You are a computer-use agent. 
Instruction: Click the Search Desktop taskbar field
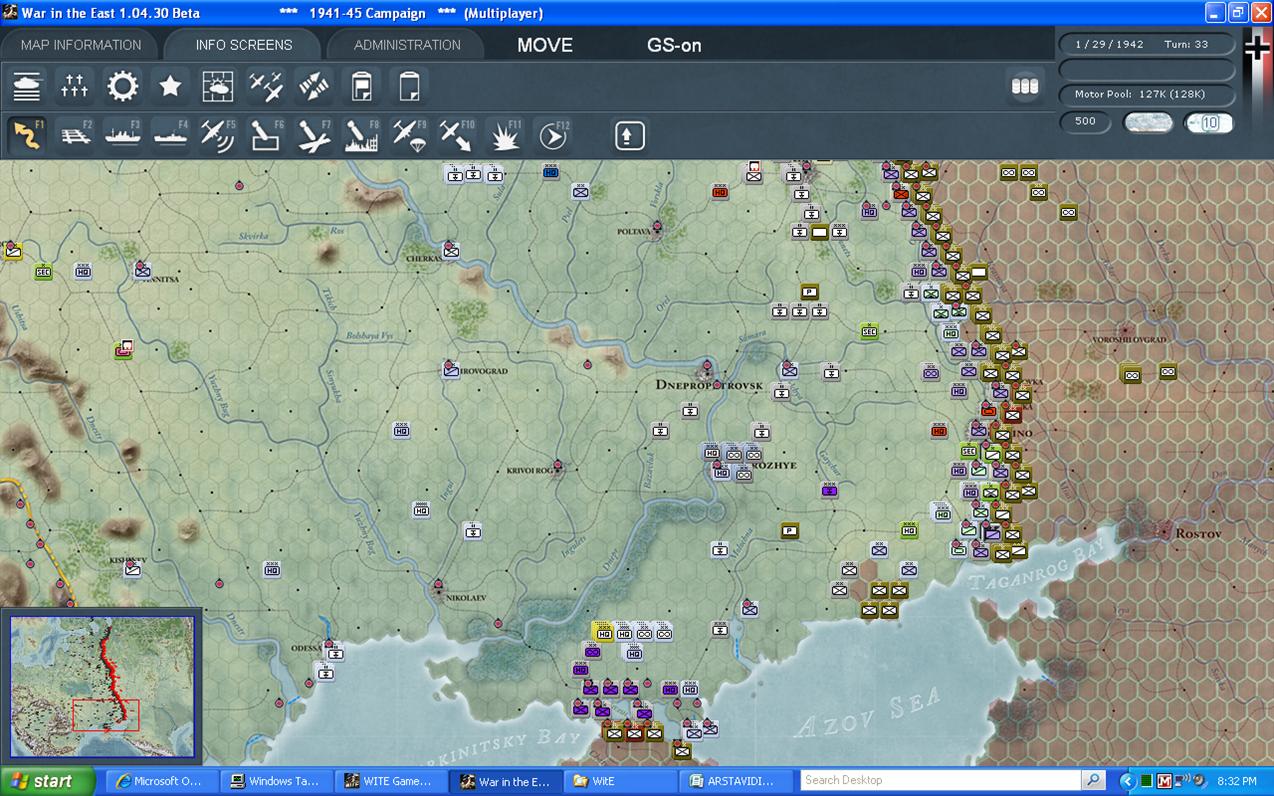[x=941, y=780]
